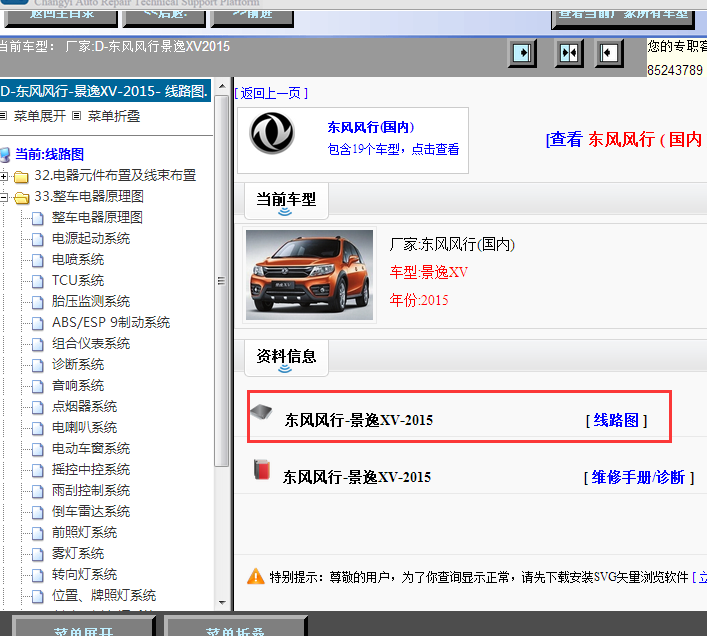Open 整车电器原理图 tree item
707x636 pixels.
pyautogui.click(x=97, y=217)
